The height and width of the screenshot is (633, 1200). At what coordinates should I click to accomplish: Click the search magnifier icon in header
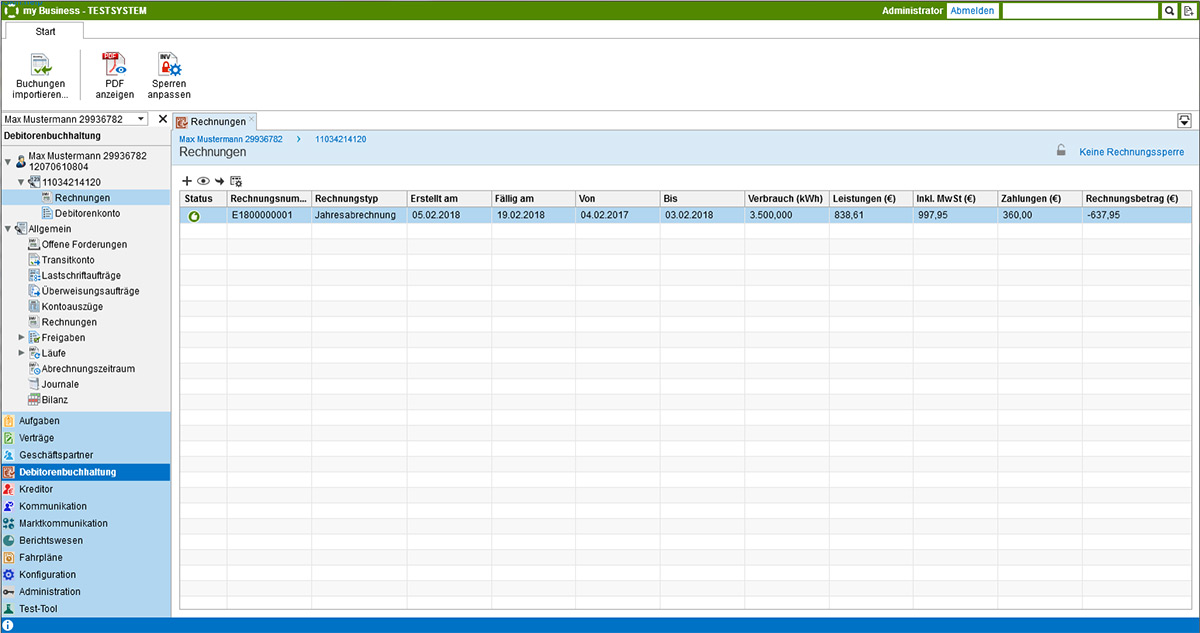pos(1169,10)
